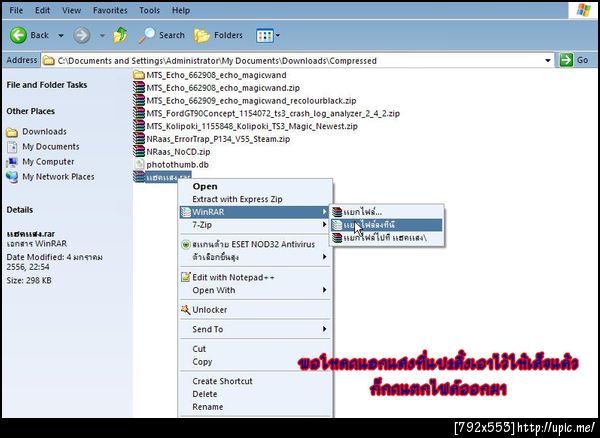Image resolution: width=600 pixels, height=438 pixels.
Task: Click the NRaas_ErrorTrap zip archive icon
Action: (139, 139)
